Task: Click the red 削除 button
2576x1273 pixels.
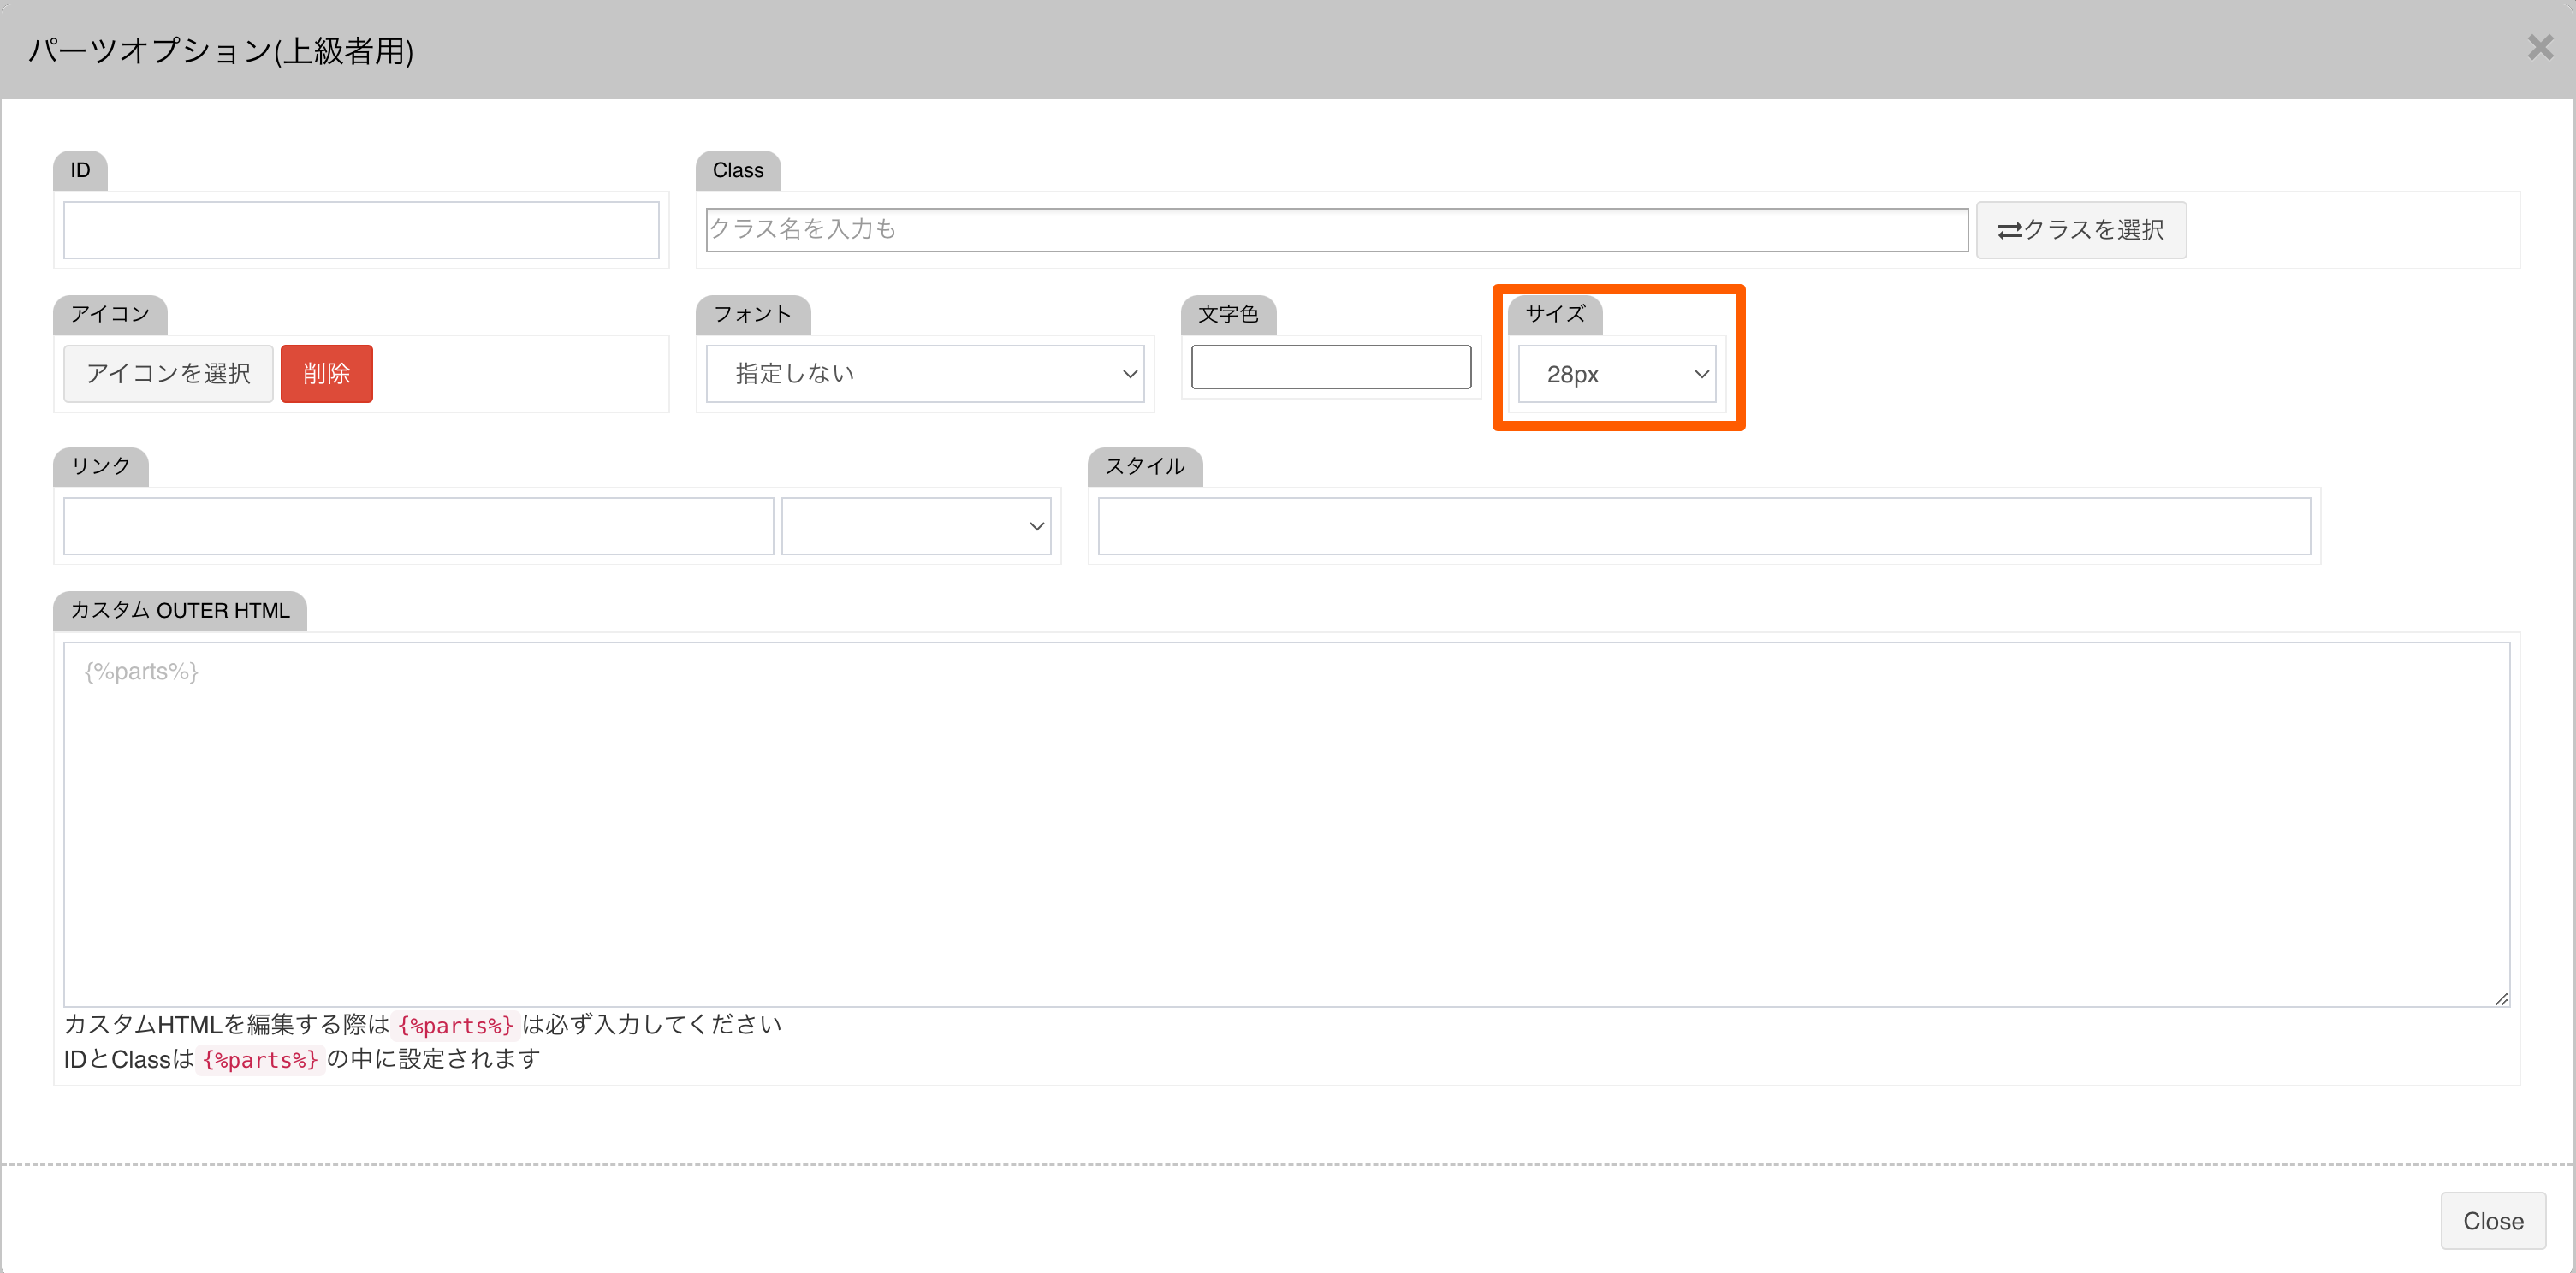Action: 327,374
